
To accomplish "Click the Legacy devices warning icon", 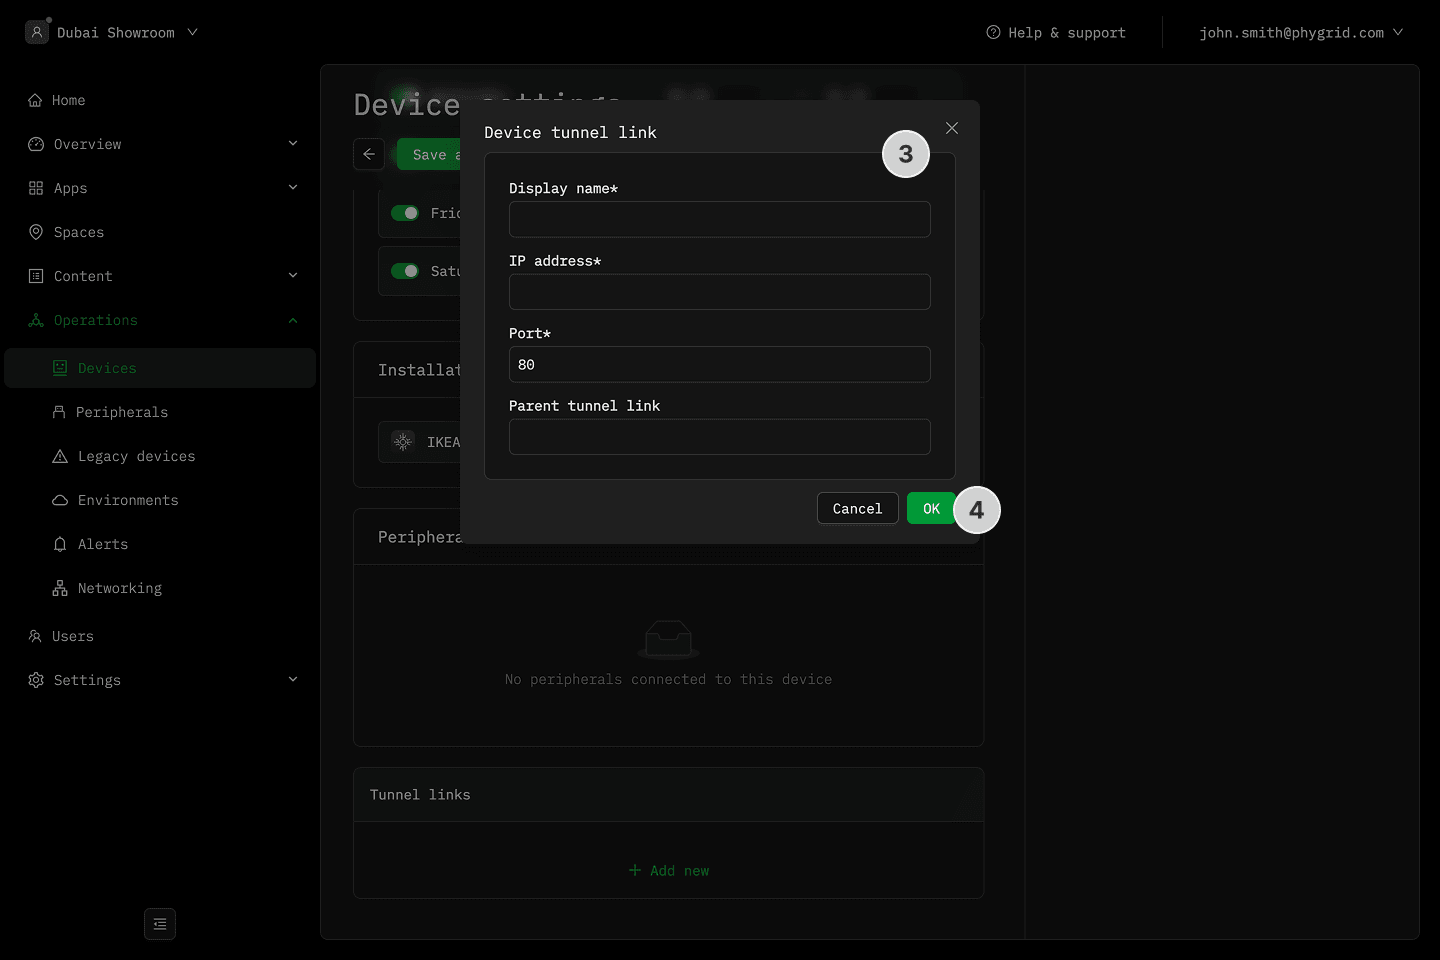I will pyautogui.click(x=60, y=456).
